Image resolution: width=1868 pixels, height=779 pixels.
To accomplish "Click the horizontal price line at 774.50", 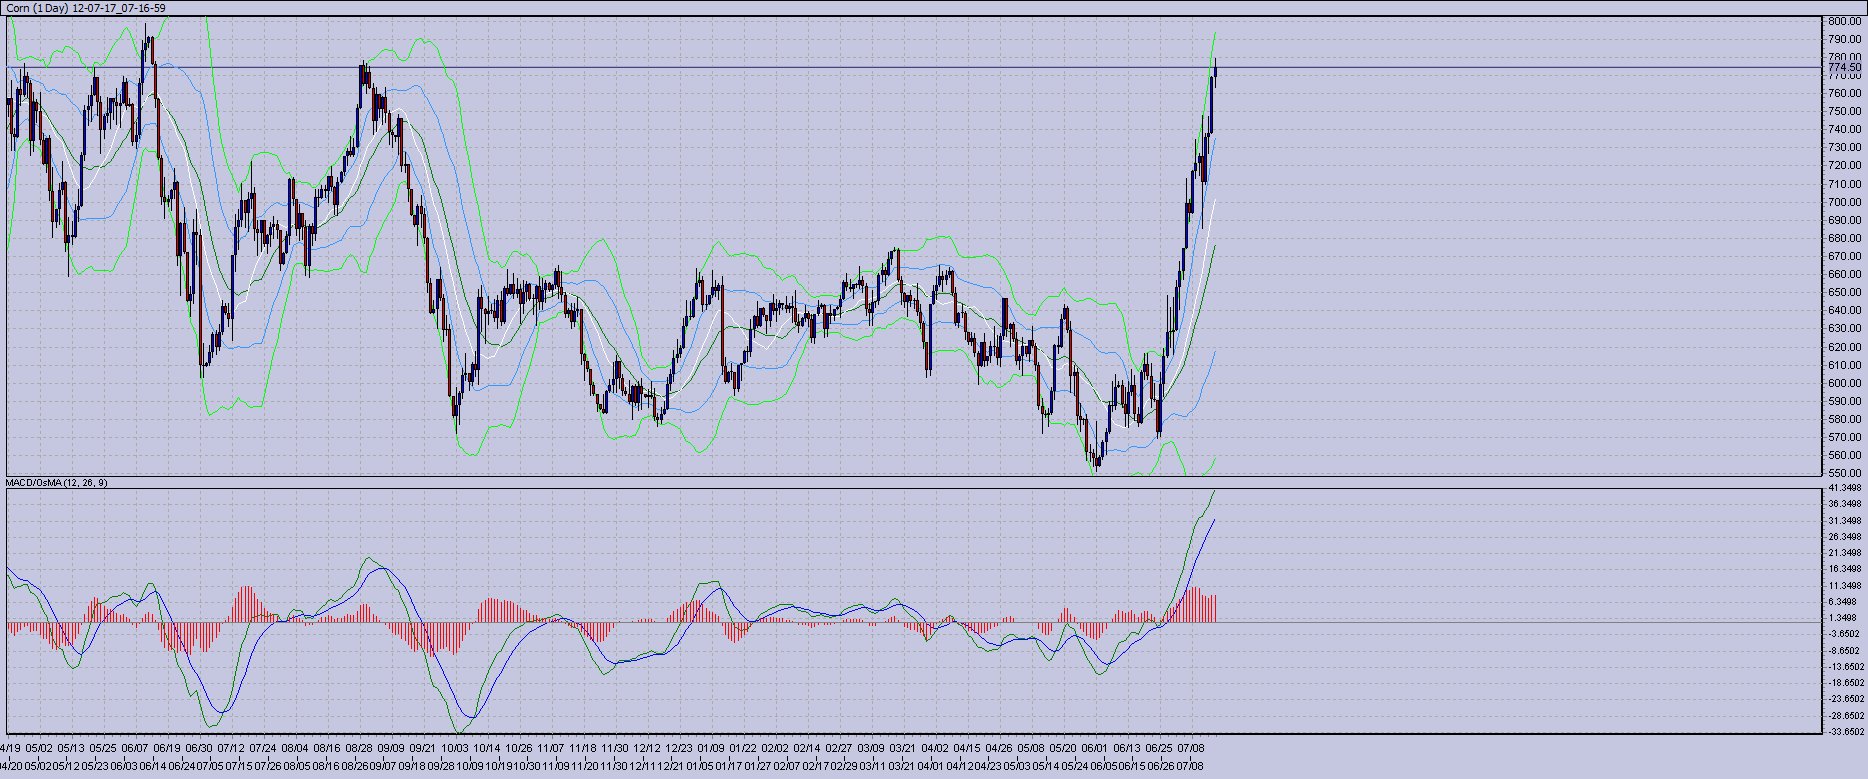I will point(1500,68).
